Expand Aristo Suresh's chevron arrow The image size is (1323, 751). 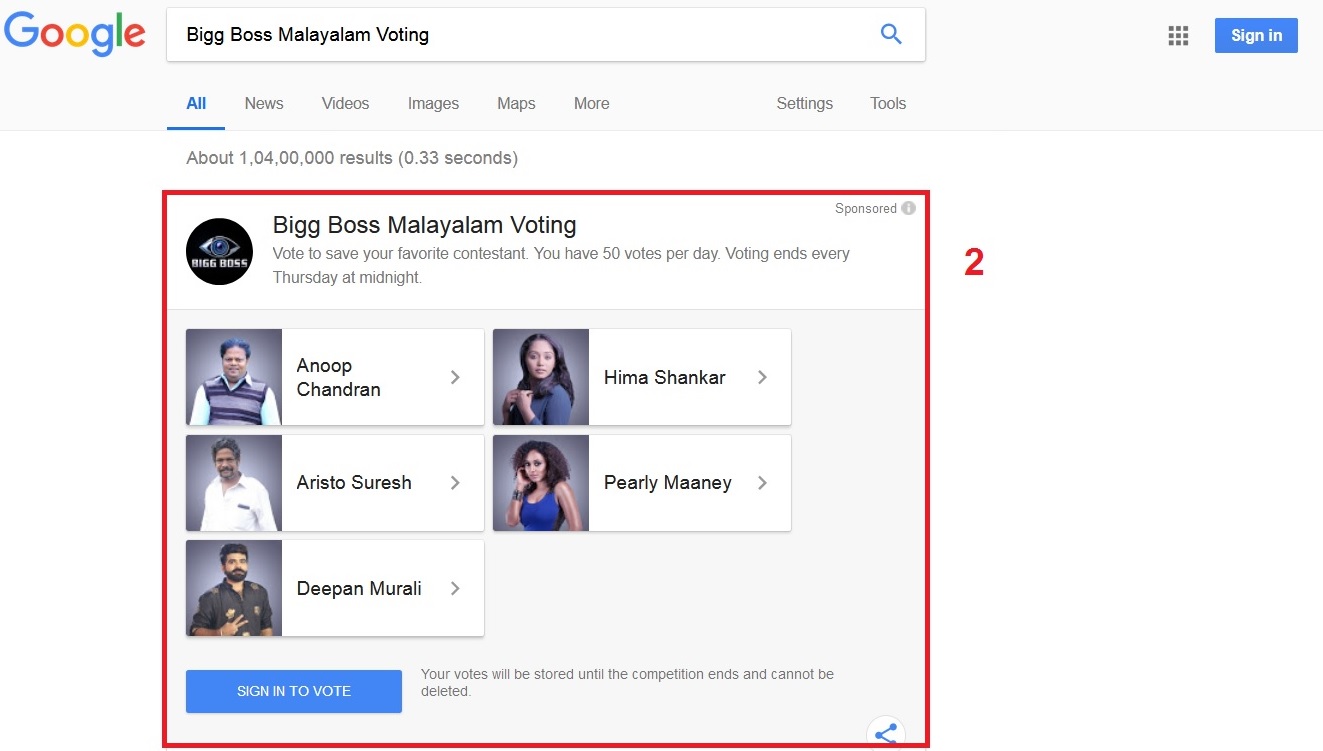455,483
